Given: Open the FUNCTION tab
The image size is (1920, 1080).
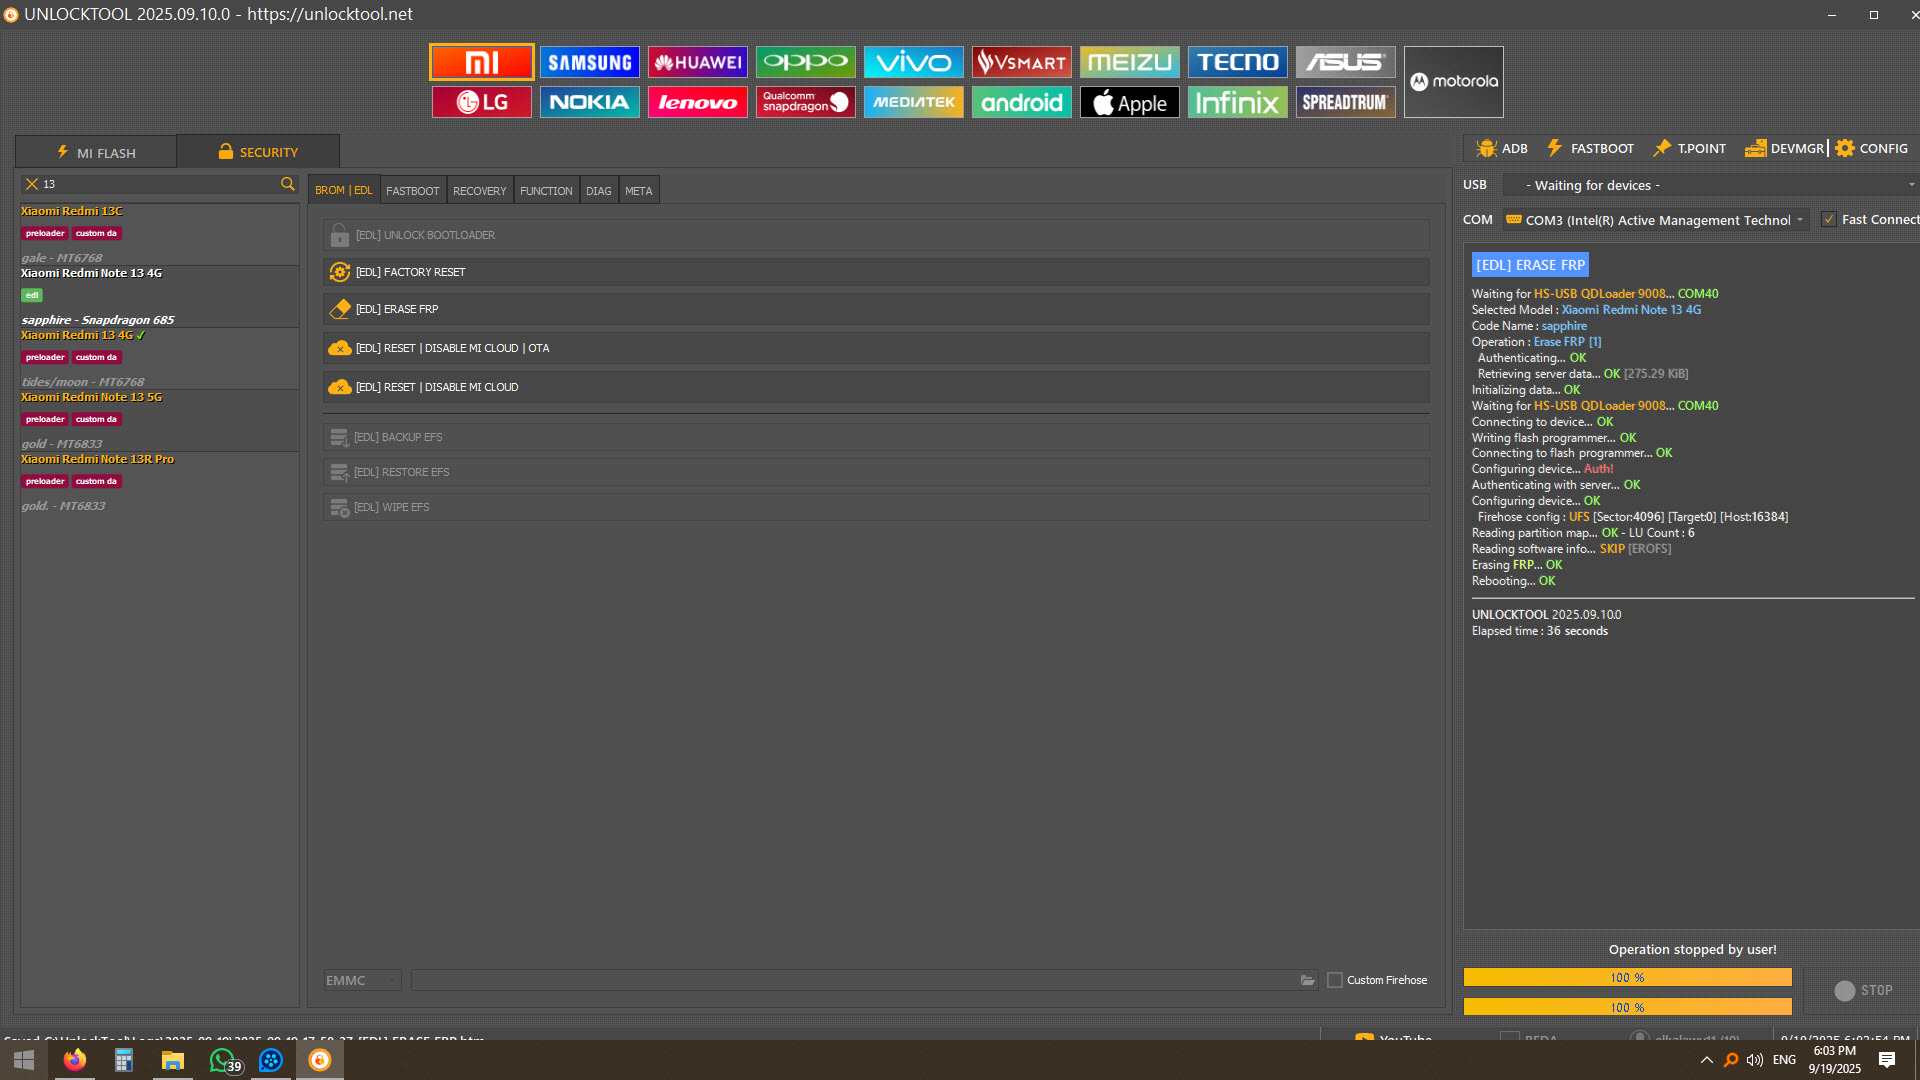Looking at the screenshot, I should point(547,191).
